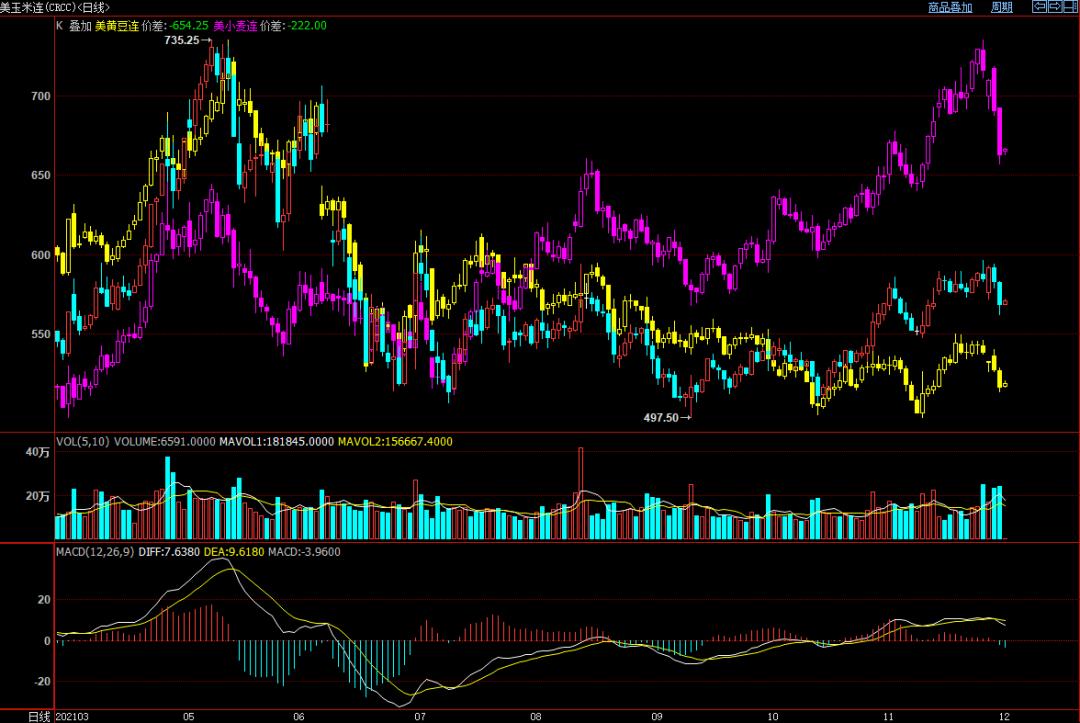
Task: Click the 09 month marker on time axis
Action: coord(657,717)
